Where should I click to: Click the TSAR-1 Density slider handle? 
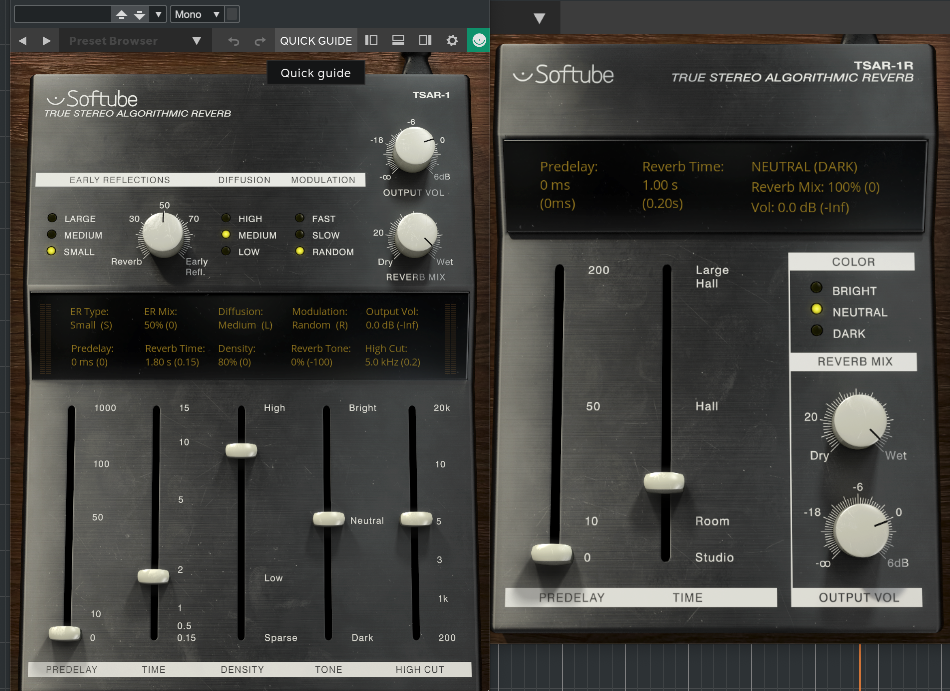point(242,451)
